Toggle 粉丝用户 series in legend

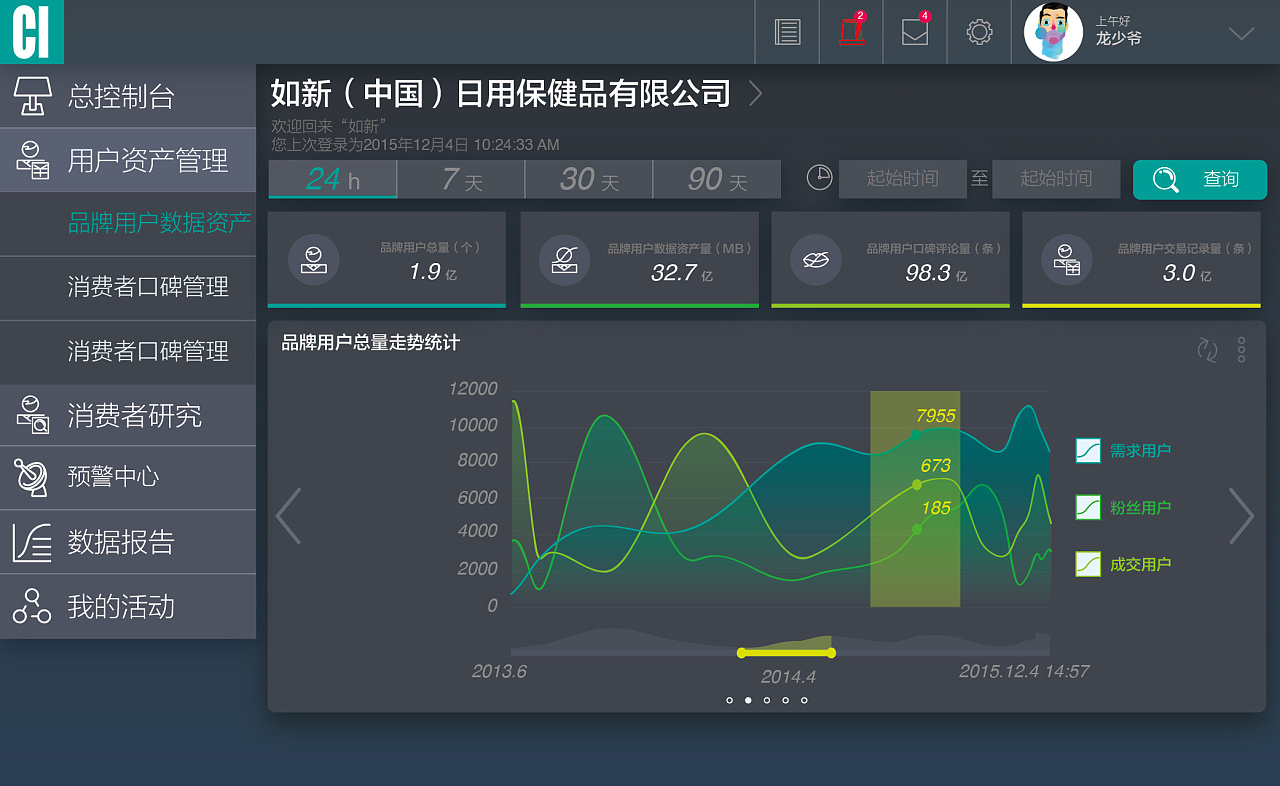(1123, 507)
